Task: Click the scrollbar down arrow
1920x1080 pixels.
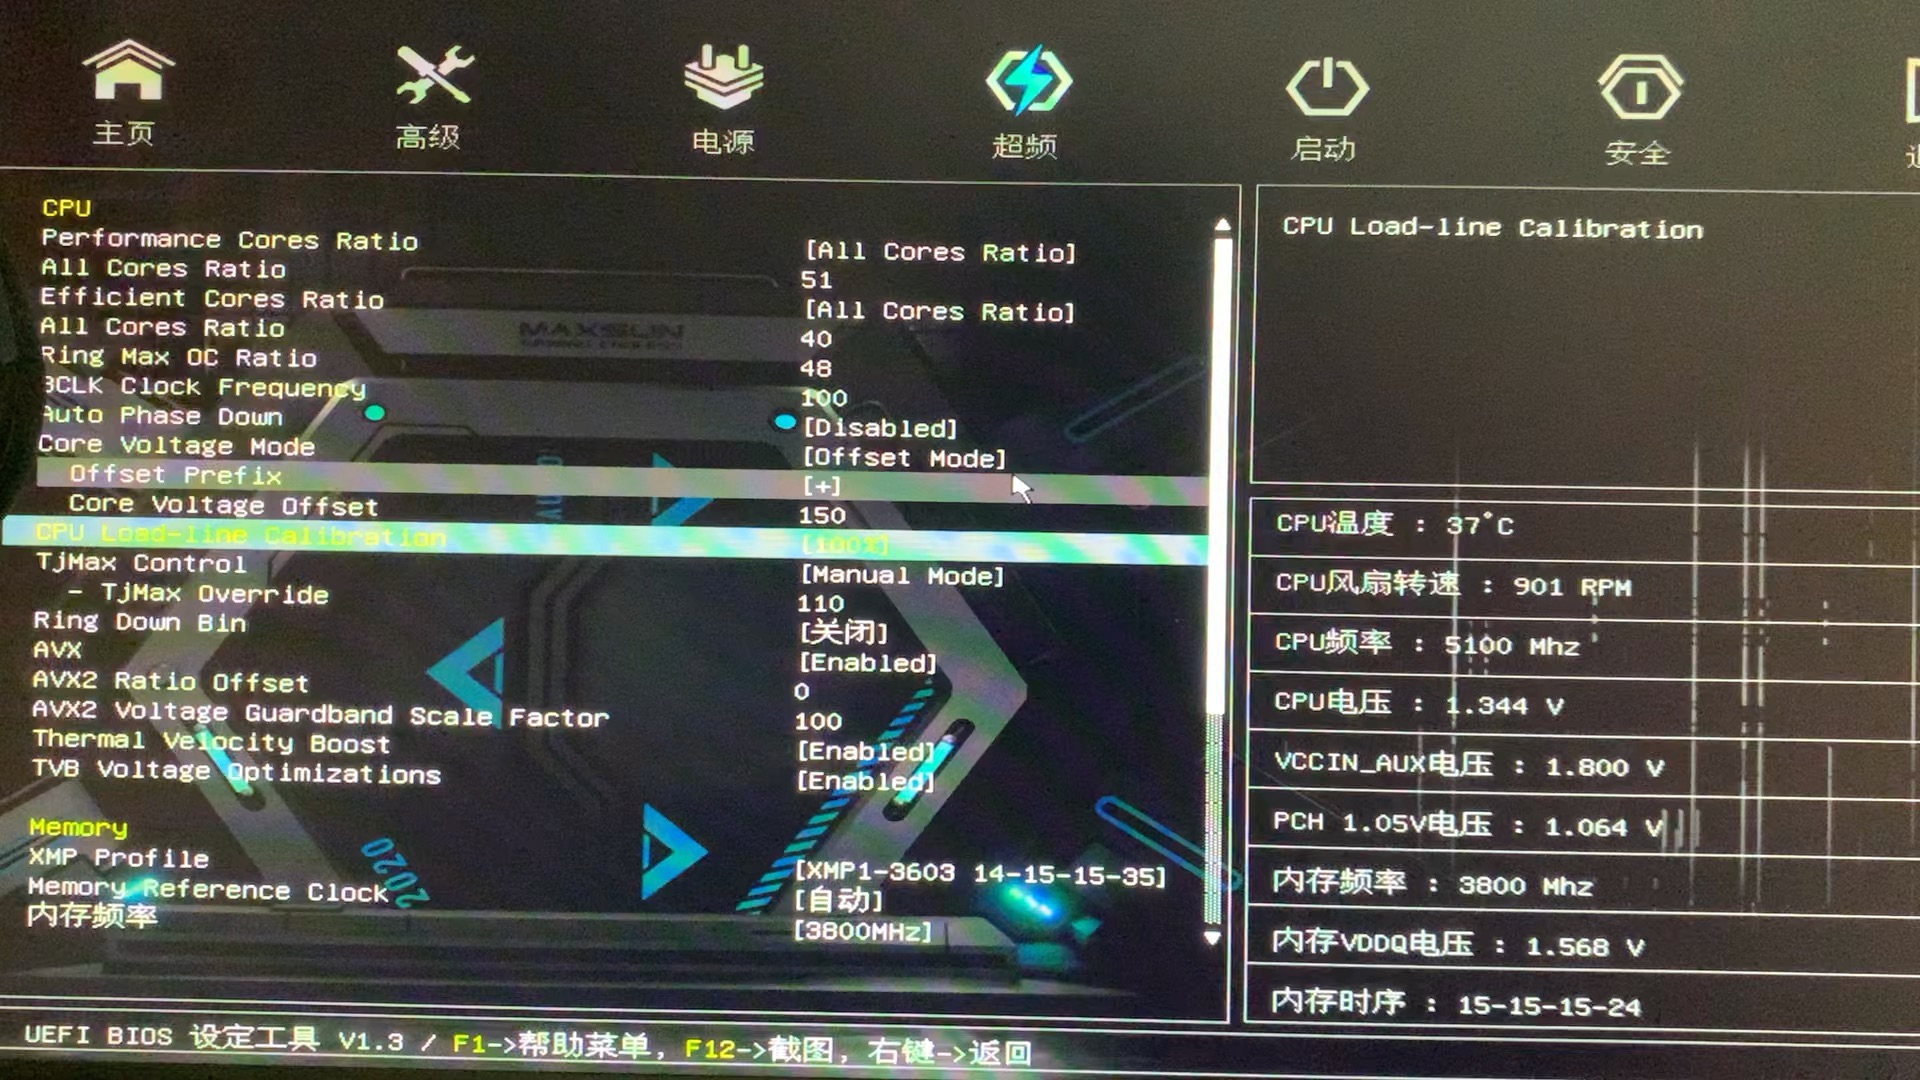Action: click(x=1215, y=937)
